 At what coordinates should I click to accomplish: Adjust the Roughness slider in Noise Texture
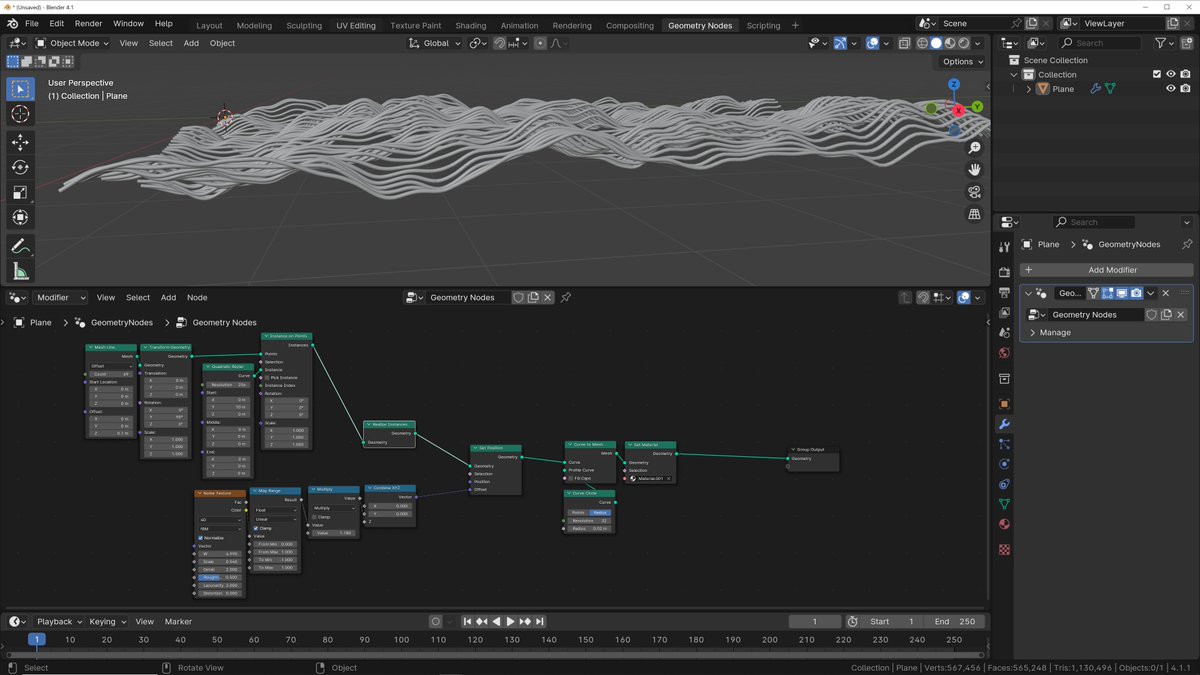[219, 577]
